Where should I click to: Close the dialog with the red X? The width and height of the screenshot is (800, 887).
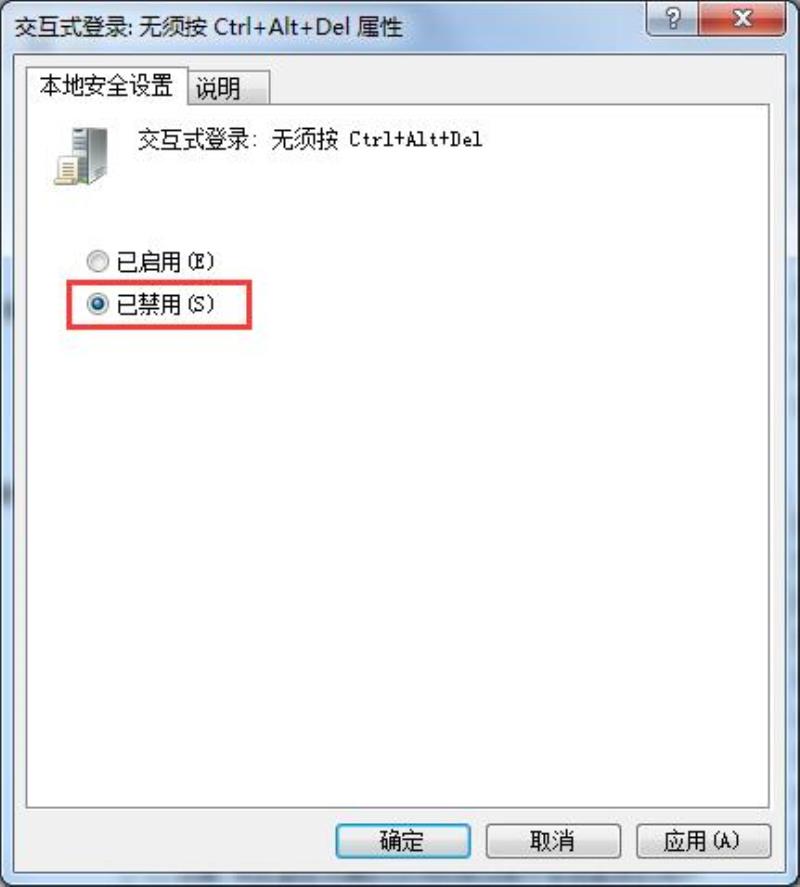tap(742, 19)
